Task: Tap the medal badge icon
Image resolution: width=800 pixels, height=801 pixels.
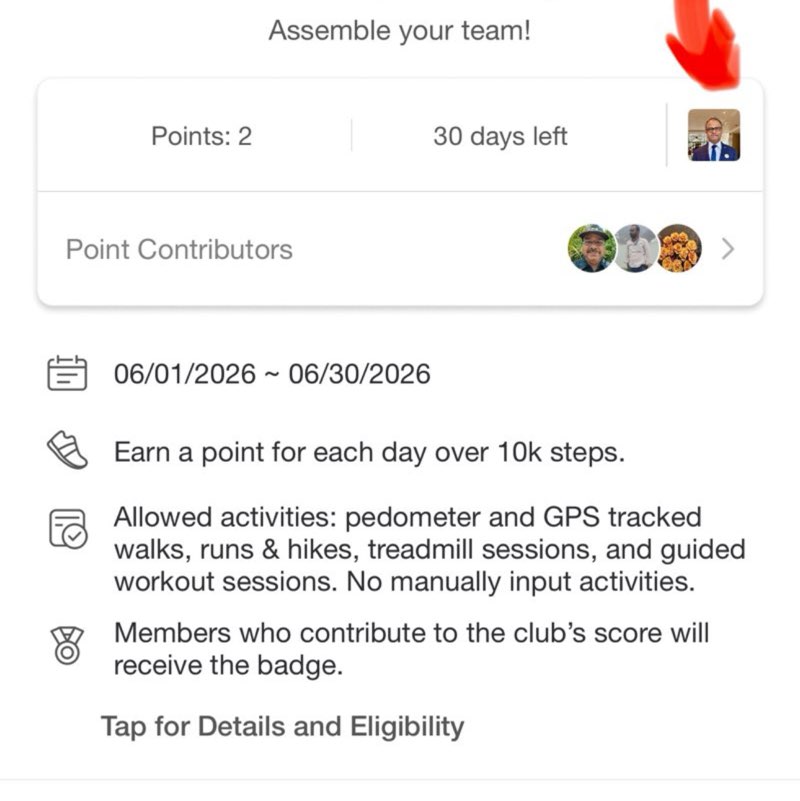Action: coord(67,646)
